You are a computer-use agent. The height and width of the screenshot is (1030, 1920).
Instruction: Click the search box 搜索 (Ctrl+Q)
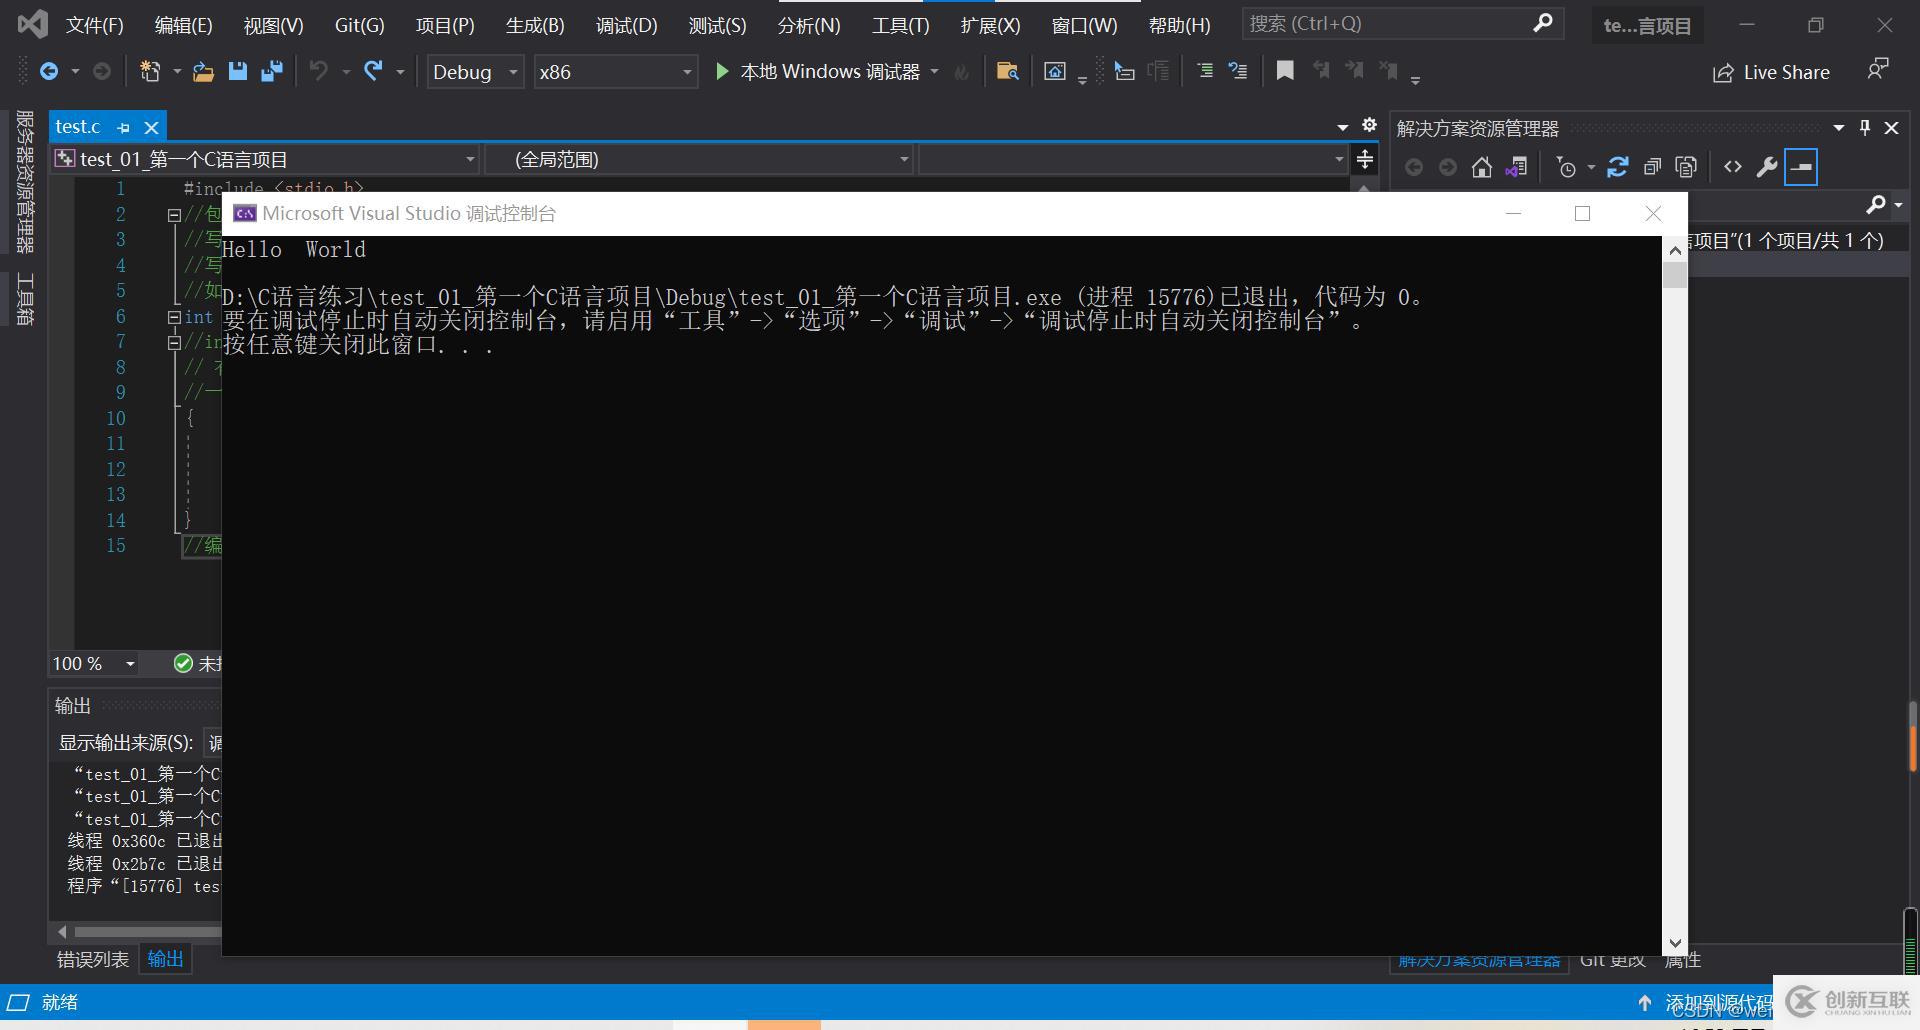click(1402, 23)
